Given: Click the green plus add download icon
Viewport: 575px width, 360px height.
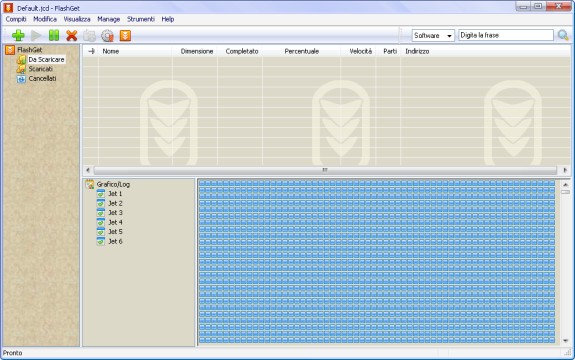Looking at the screenshot, I should coord(18,36).
